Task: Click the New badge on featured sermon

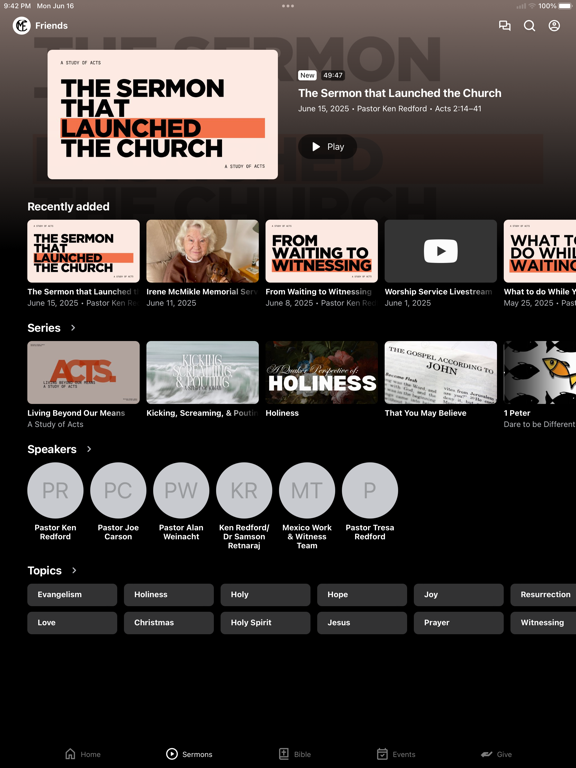Action: point(307,75)
